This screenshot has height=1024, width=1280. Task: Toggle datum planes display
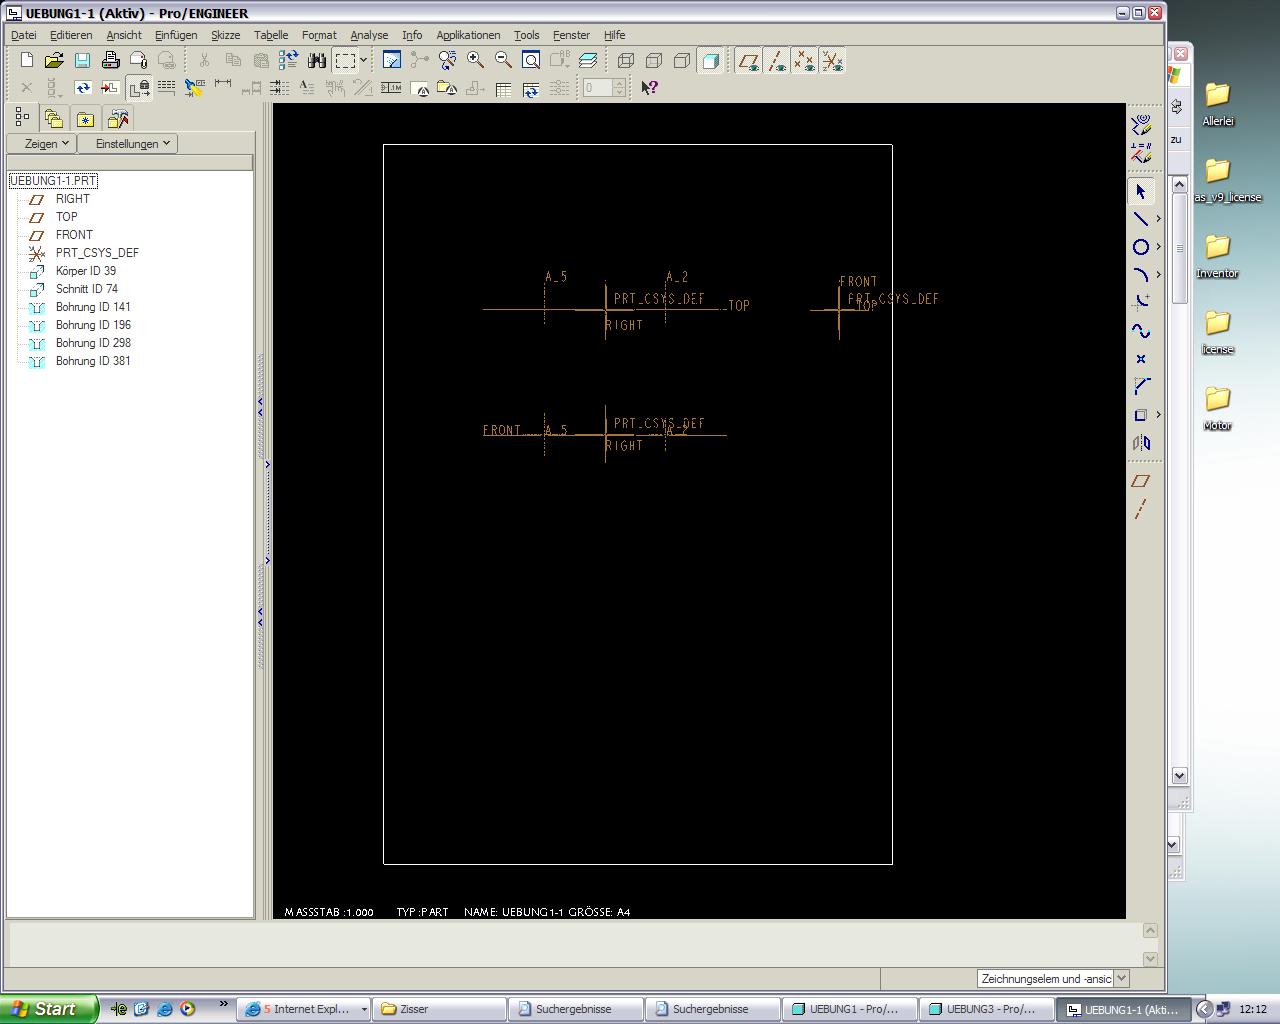748,61
